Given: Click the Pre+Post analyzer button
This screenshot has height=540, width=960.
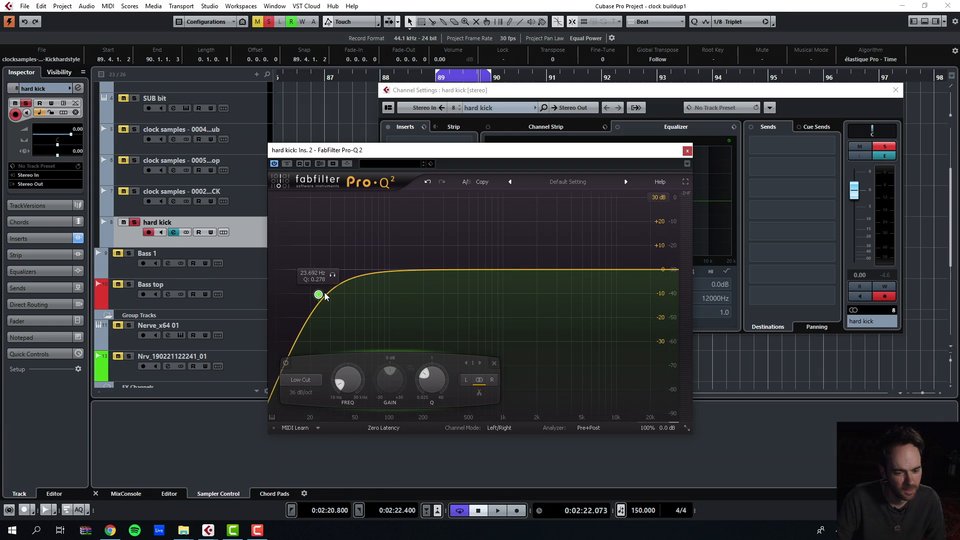Looking at the screenshot, I should pos(588,428).
